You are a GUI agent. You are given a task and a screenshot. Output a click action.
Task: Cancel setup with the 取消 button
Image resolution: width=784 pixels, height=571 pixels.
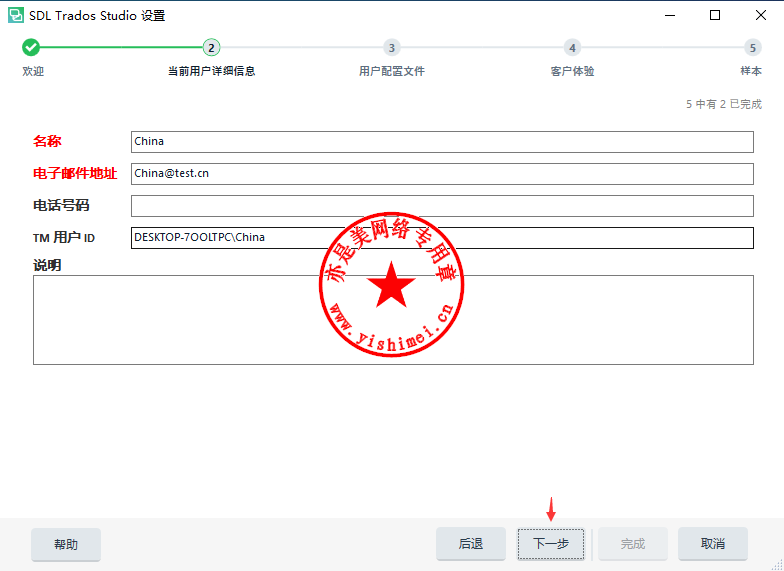713,544
